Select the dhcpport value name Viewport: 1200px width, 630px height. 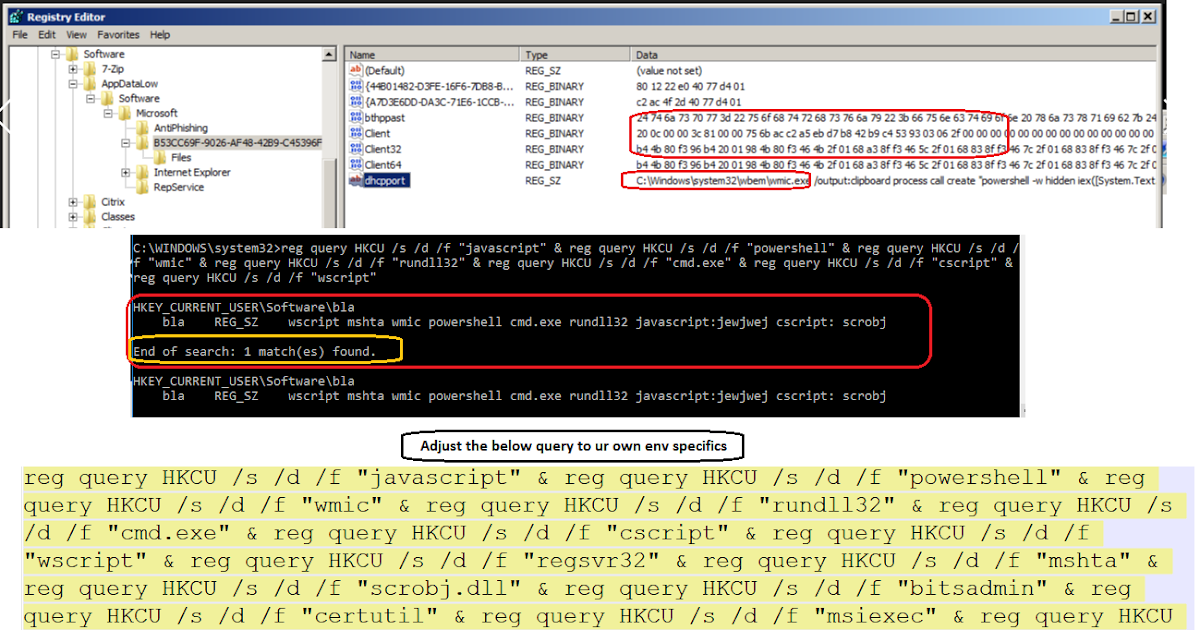click(387, 180)
